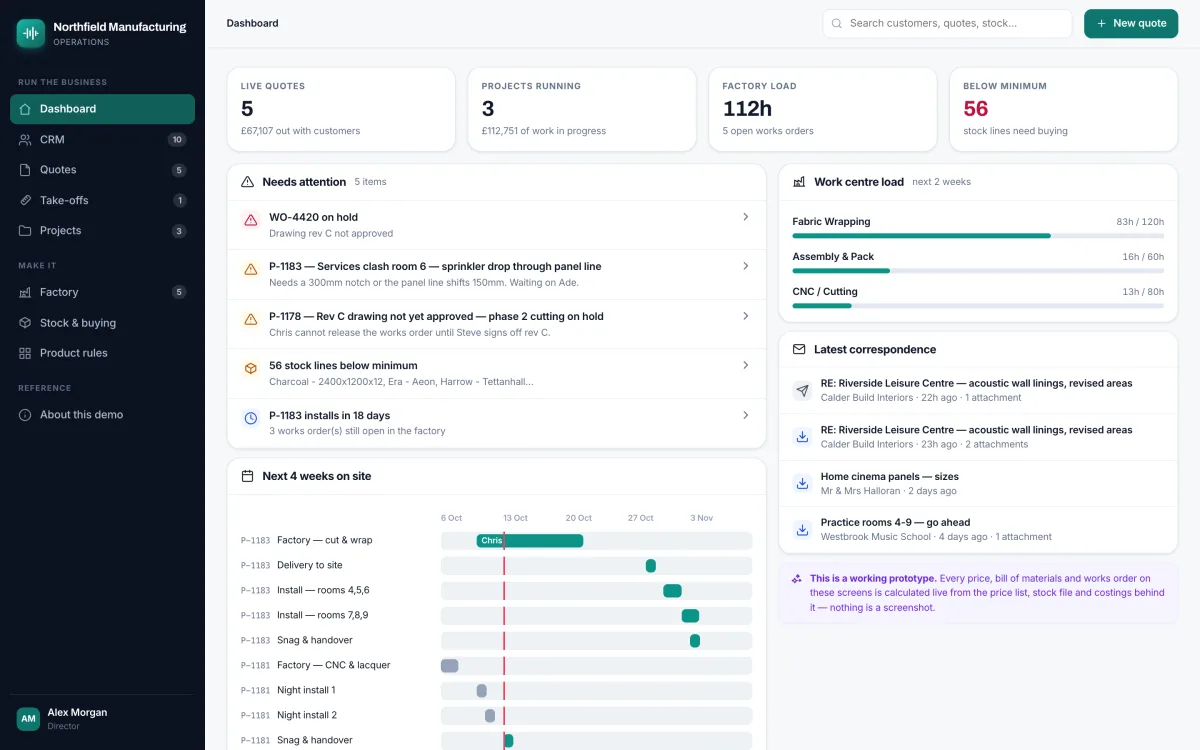Screen dimensions: 1200x750
Task: Click the Install — rooms 7,8,9 Gantt bar
Action: click(690, 616)
